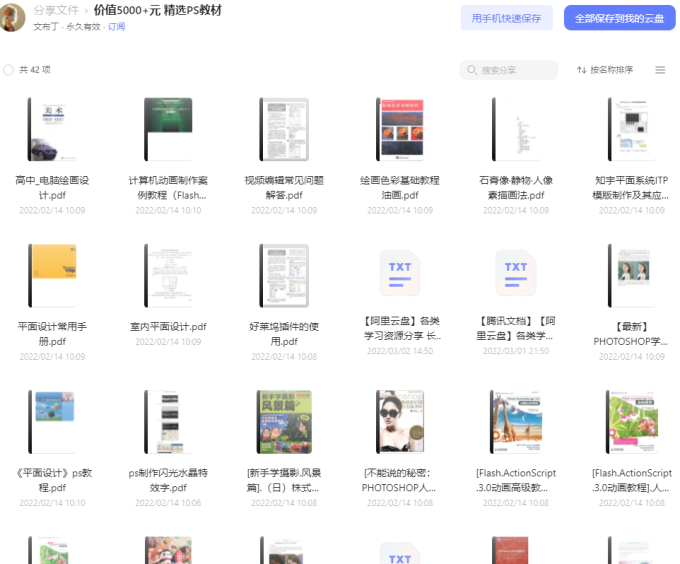This screenshot has height=564, width=680.
Task: Open 室内平面设计.pdf file
Action: click(x=168, y=275)
